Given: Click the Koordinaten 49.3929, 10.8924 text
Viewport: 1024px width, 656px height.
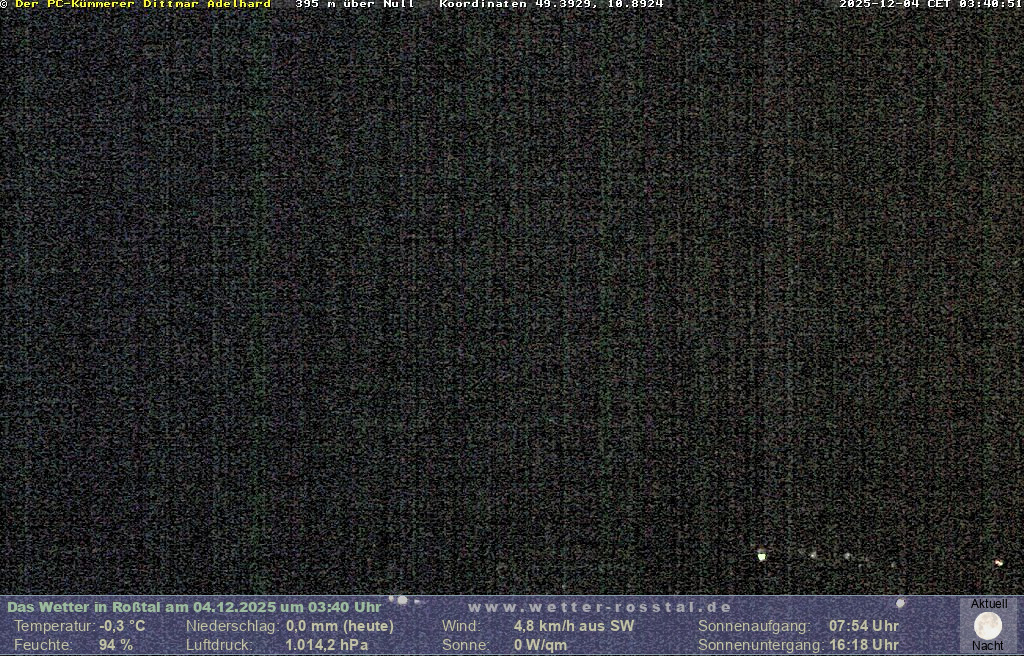Looking at the screenshot, I should click(551, 4).
